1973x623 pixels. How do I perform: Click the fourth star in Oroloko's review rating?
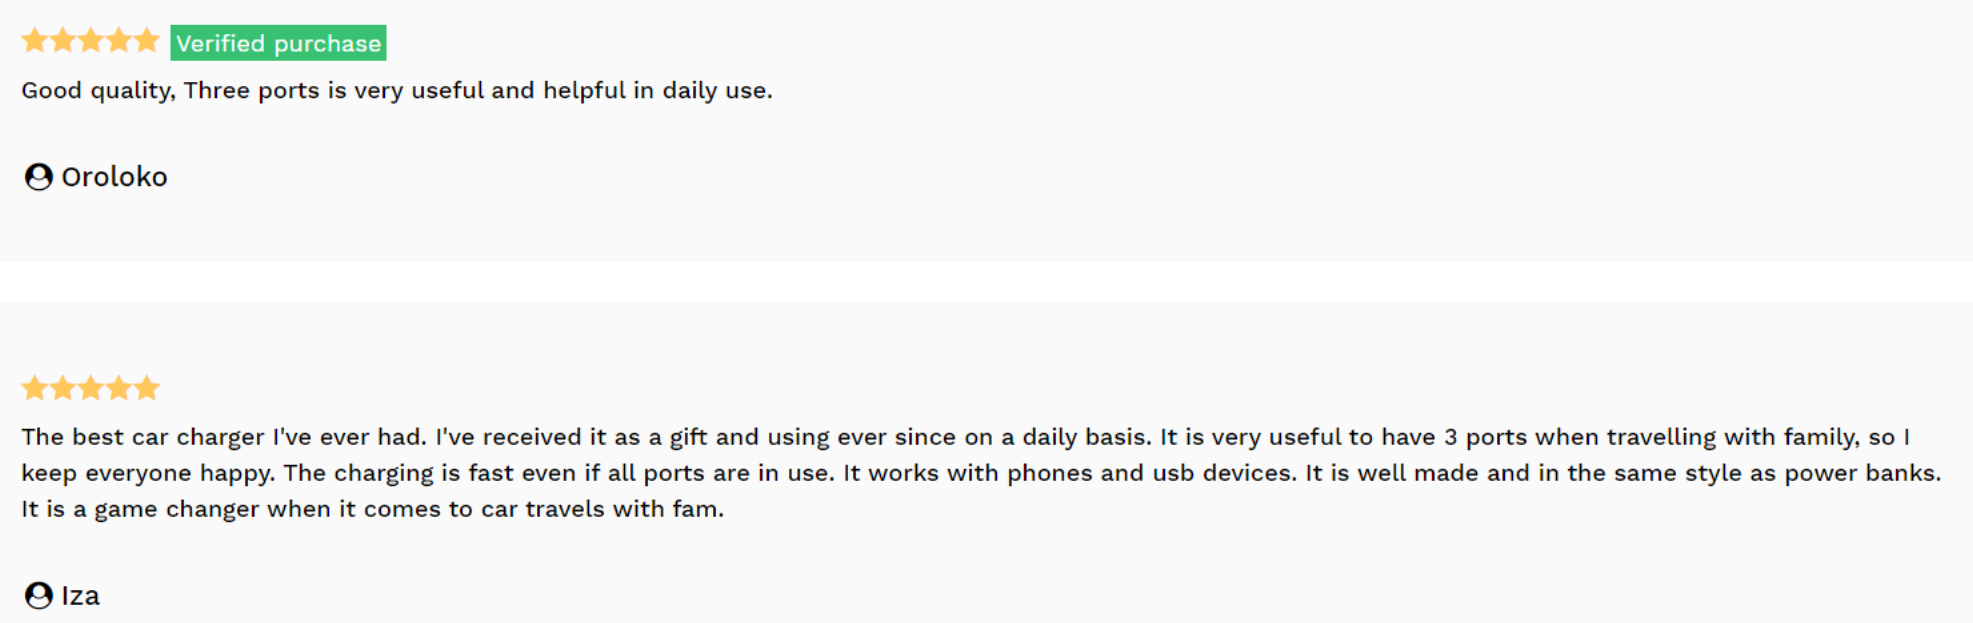pos(119,40)
